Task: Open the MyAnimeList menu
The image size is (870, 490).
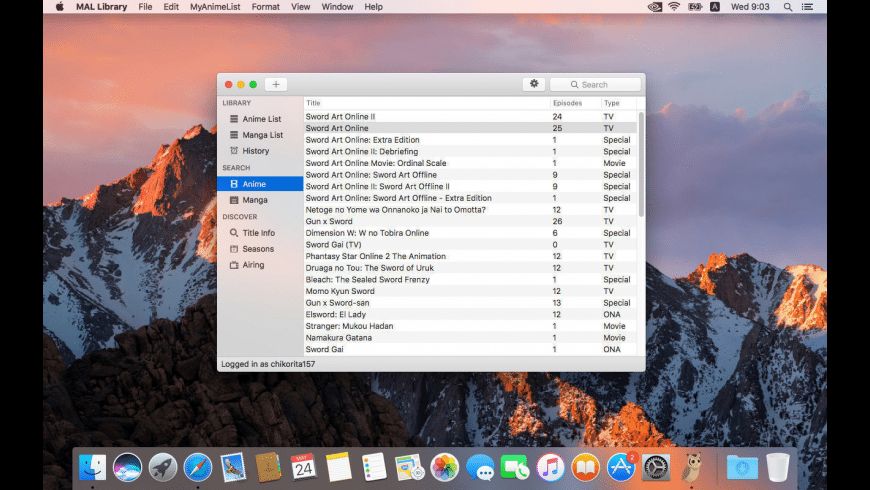Action: pyautogui.click(x=215, y=7)
